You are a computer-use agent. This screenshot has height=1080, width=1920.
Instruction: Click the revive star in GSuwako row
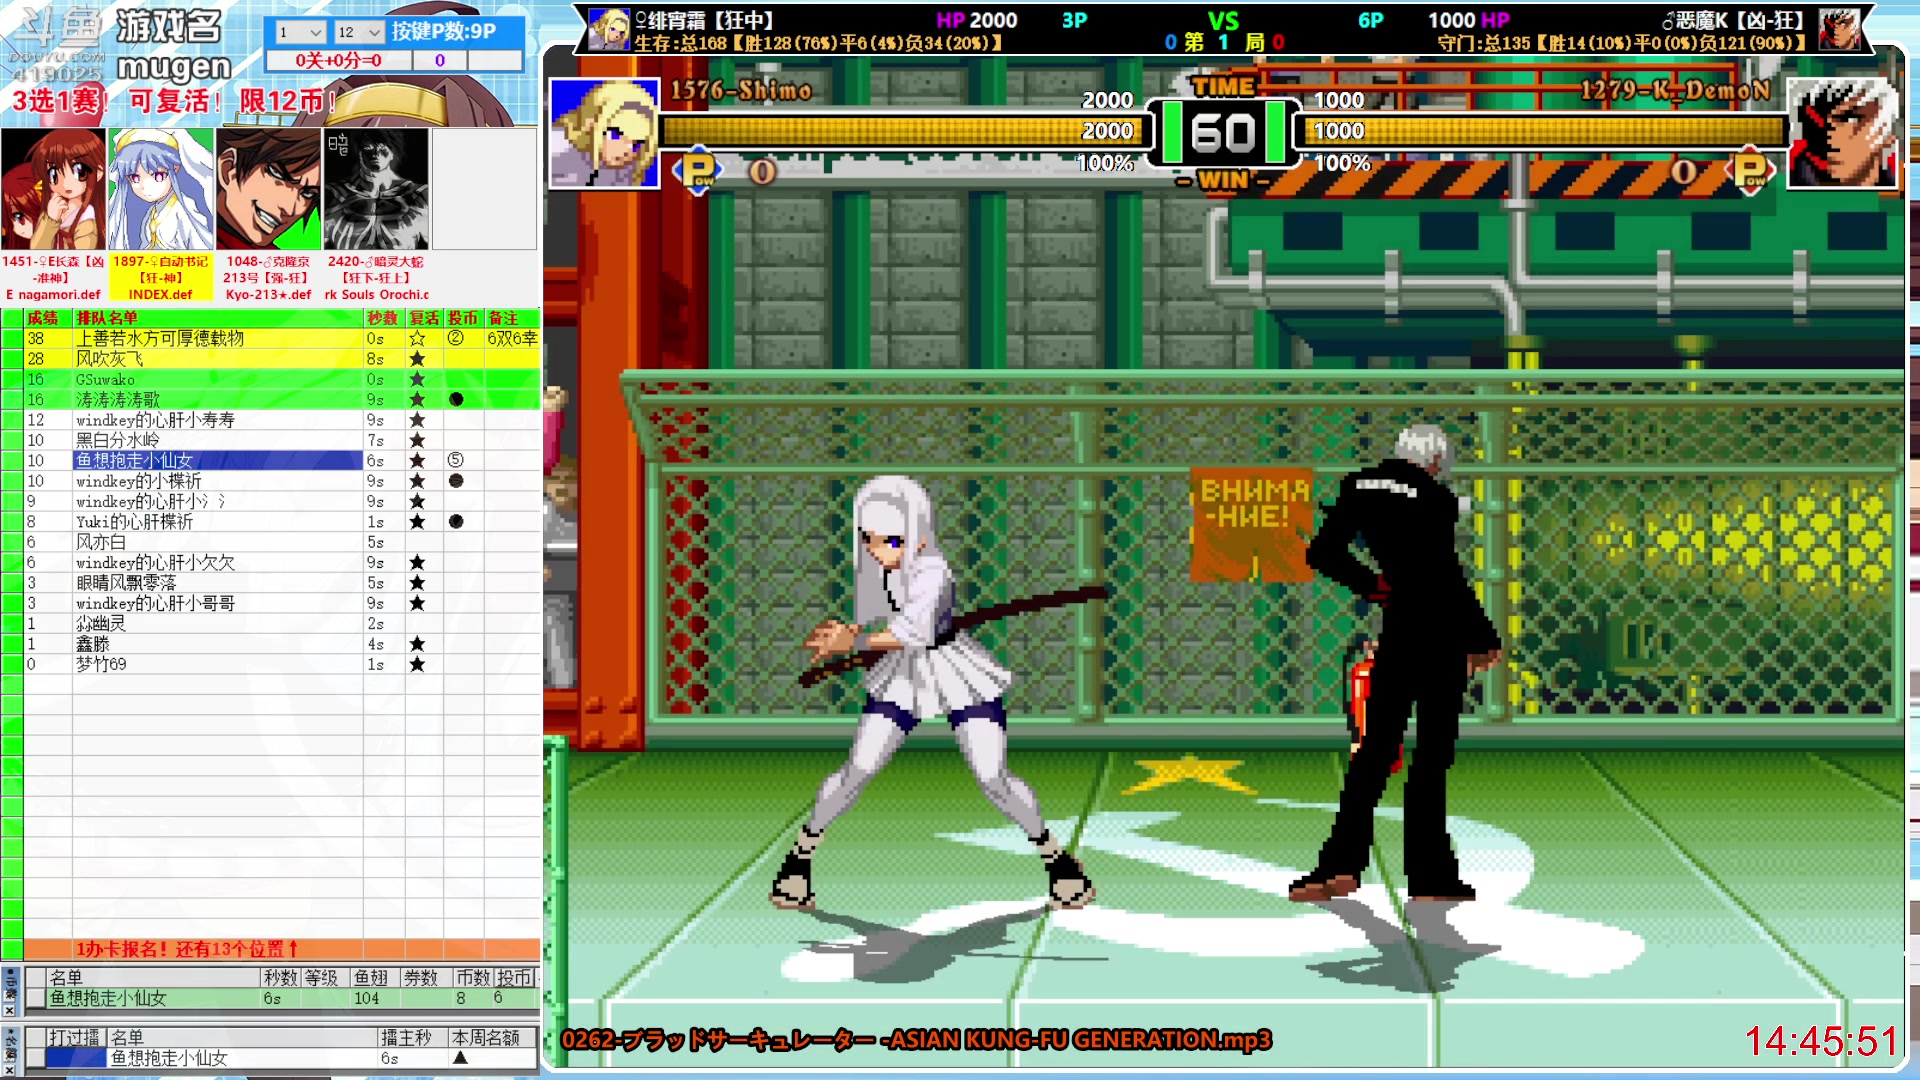pos(417,379)
